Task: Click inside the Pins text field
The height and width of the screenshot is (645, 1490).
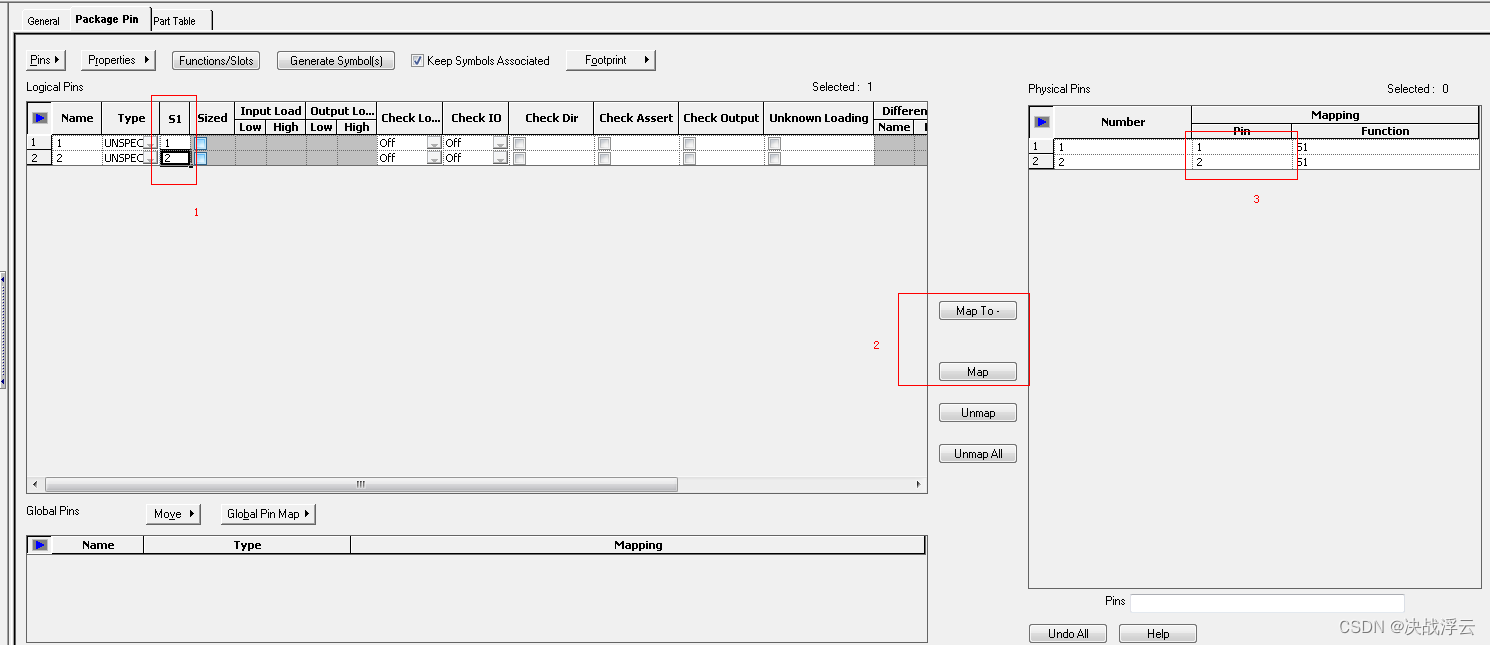Action: click(x=1265, y=602)
